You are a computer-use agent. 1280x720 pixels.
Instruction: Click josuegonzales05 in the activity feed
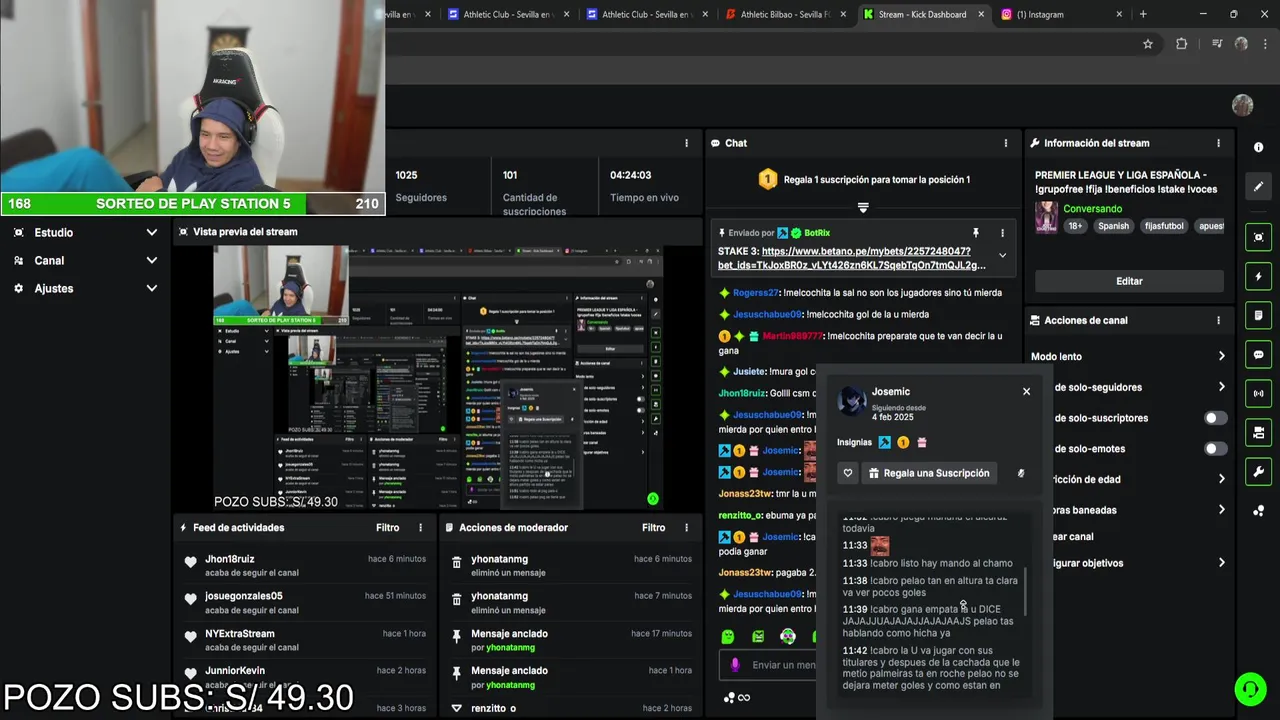[x=244, y=596]
